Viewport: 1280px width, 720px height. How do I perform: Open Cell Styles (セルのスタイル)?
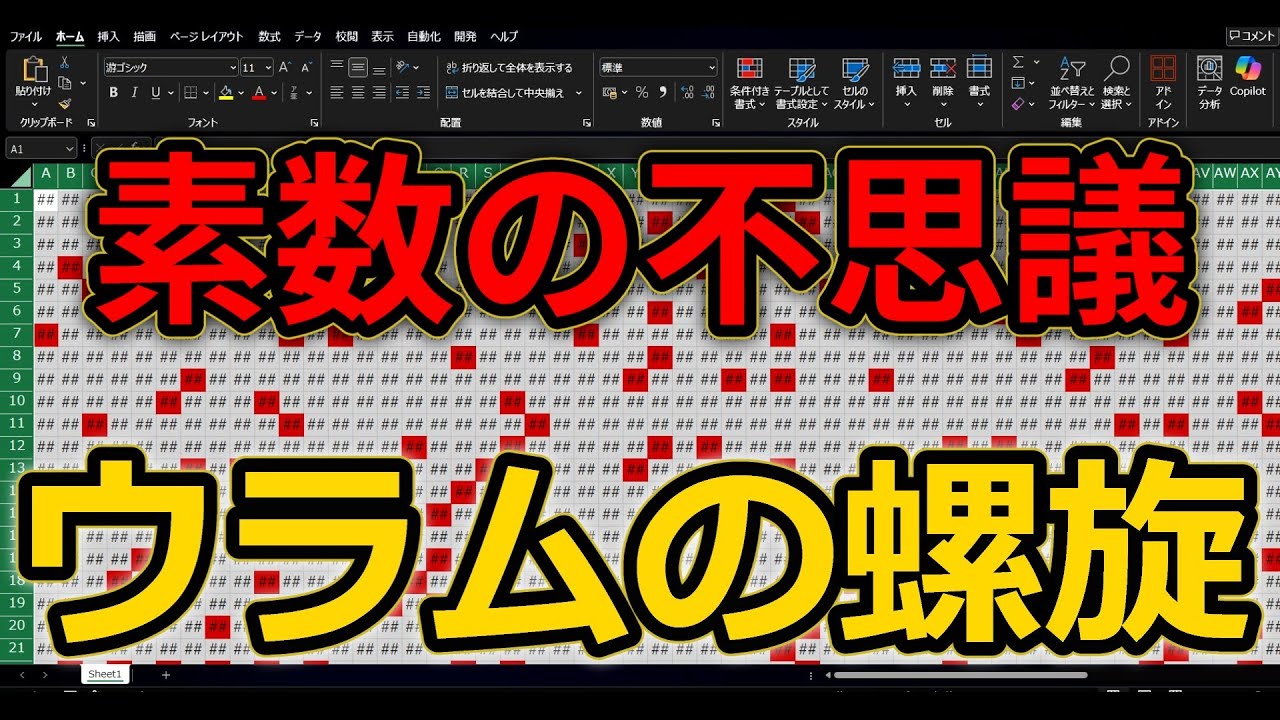coord(855,84)
